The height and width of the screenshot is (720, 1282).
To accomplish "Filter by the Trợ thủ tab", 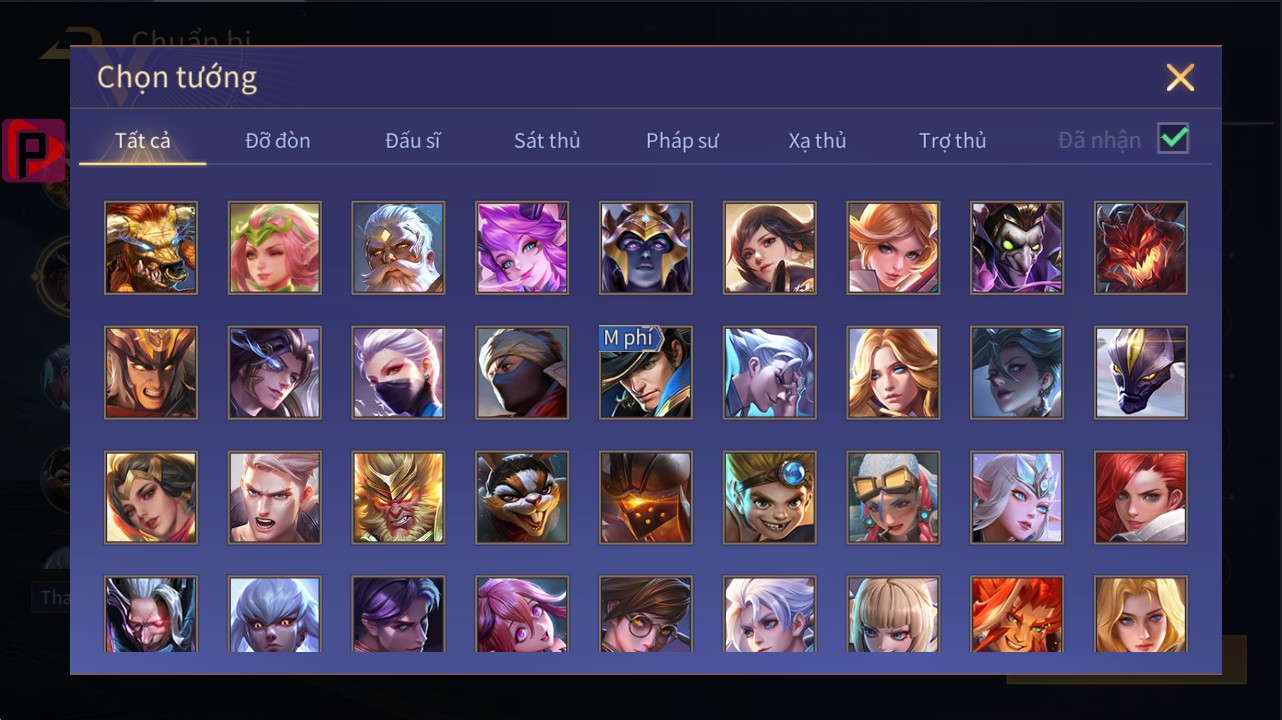I will coord(953,141).
